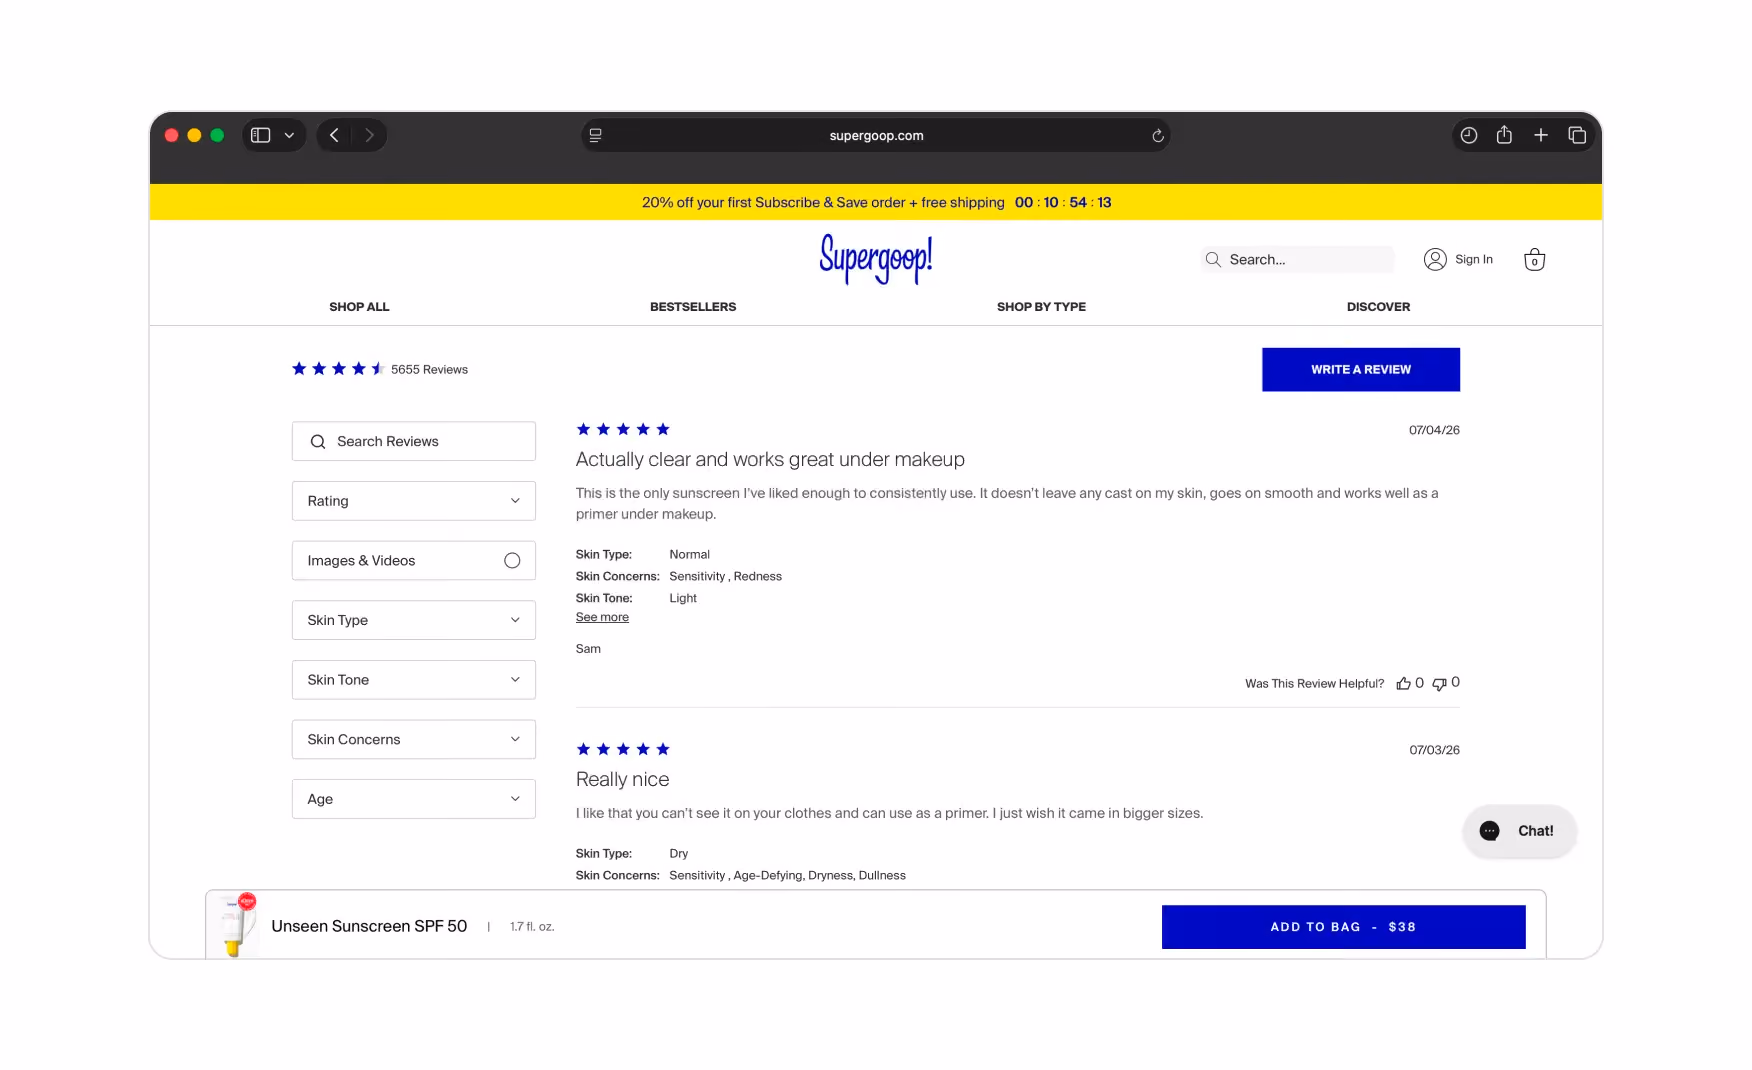Open the shopping bag icon

coord(1534,259)
